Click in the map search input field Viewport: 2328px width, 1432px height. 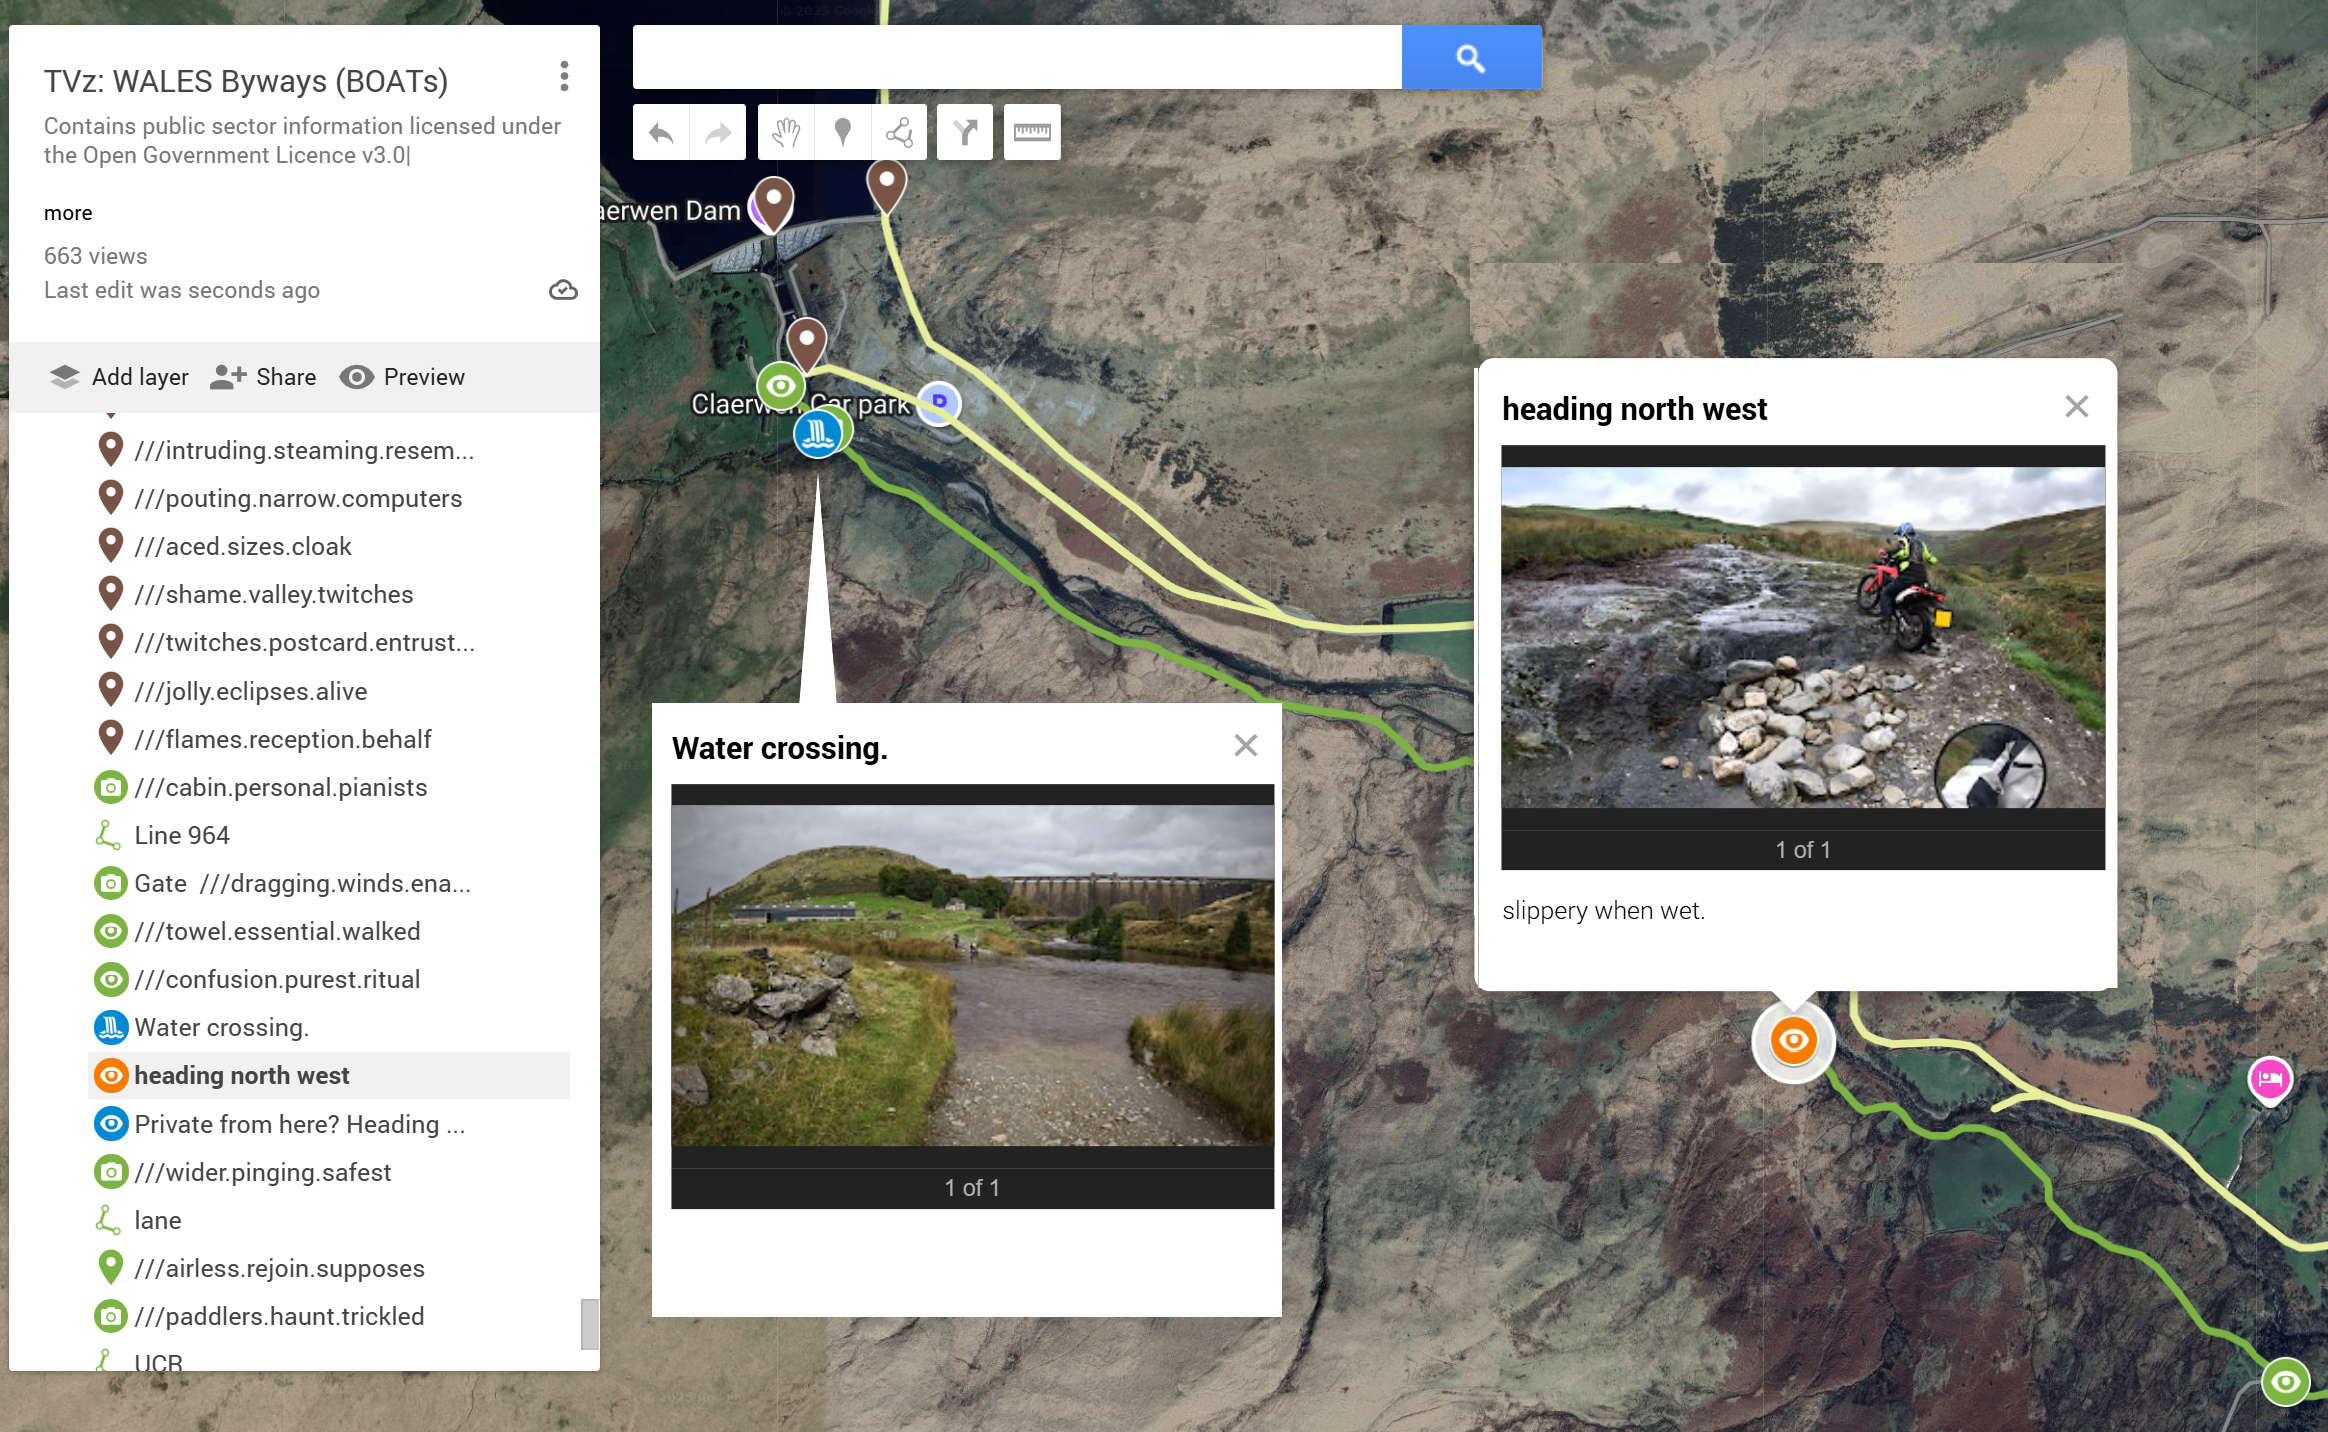[1016, 58]
